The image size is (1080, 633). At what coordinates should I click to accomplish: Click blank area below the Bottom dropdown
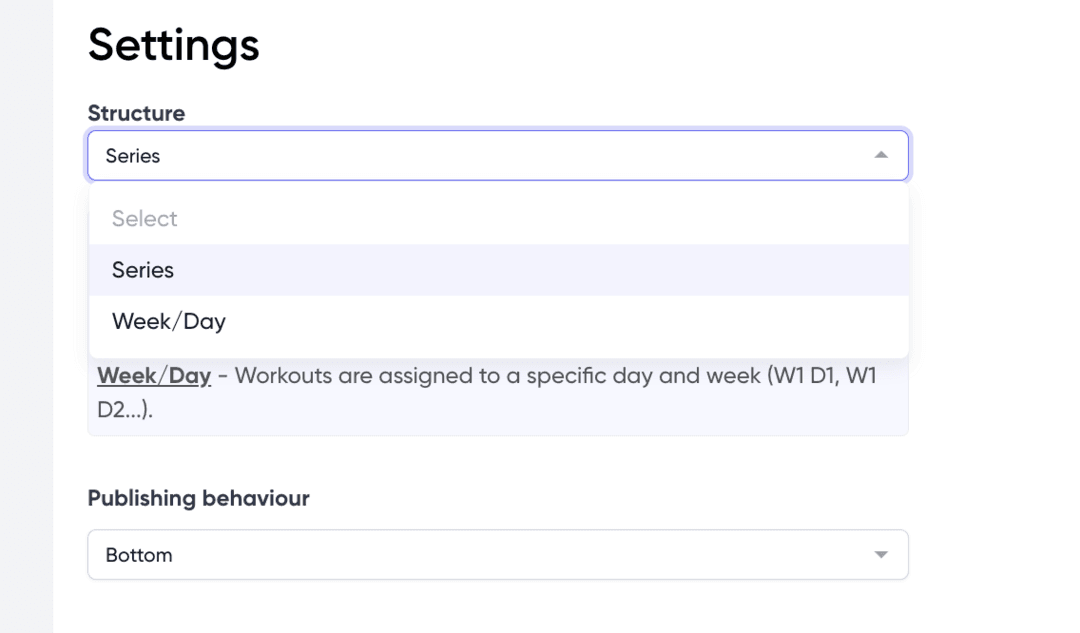point(497,608)
